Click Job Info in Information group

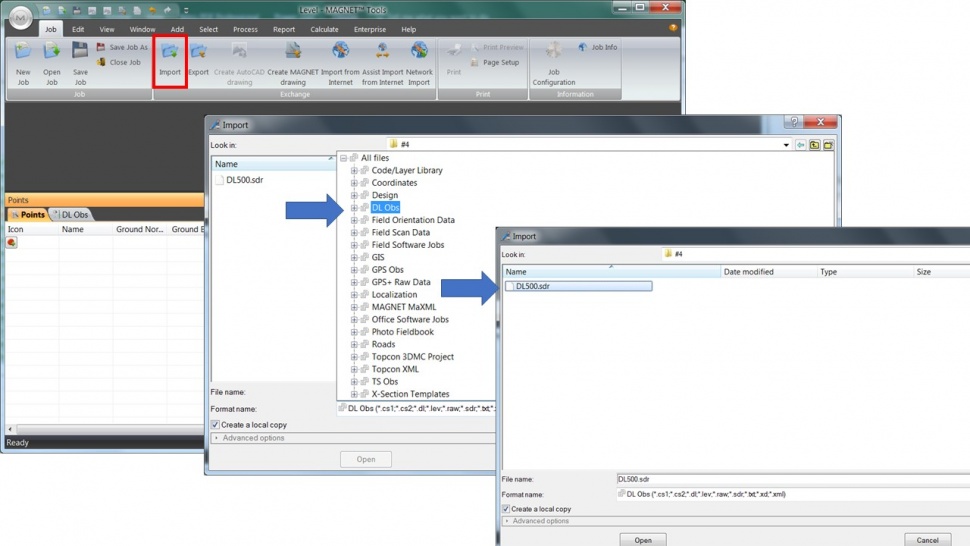click(598, 47)
